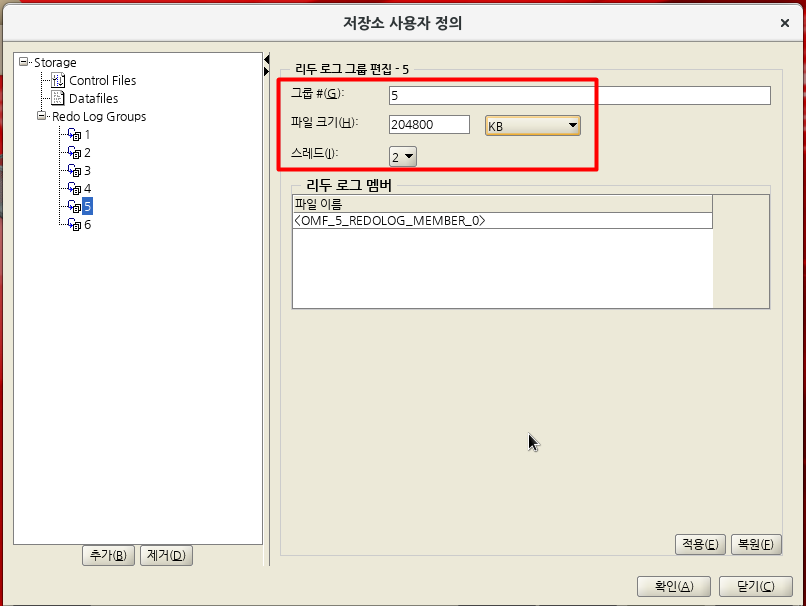The image size is (806, 606).
Task: Click the file size field showing 204800
Action: click(429, 124)
